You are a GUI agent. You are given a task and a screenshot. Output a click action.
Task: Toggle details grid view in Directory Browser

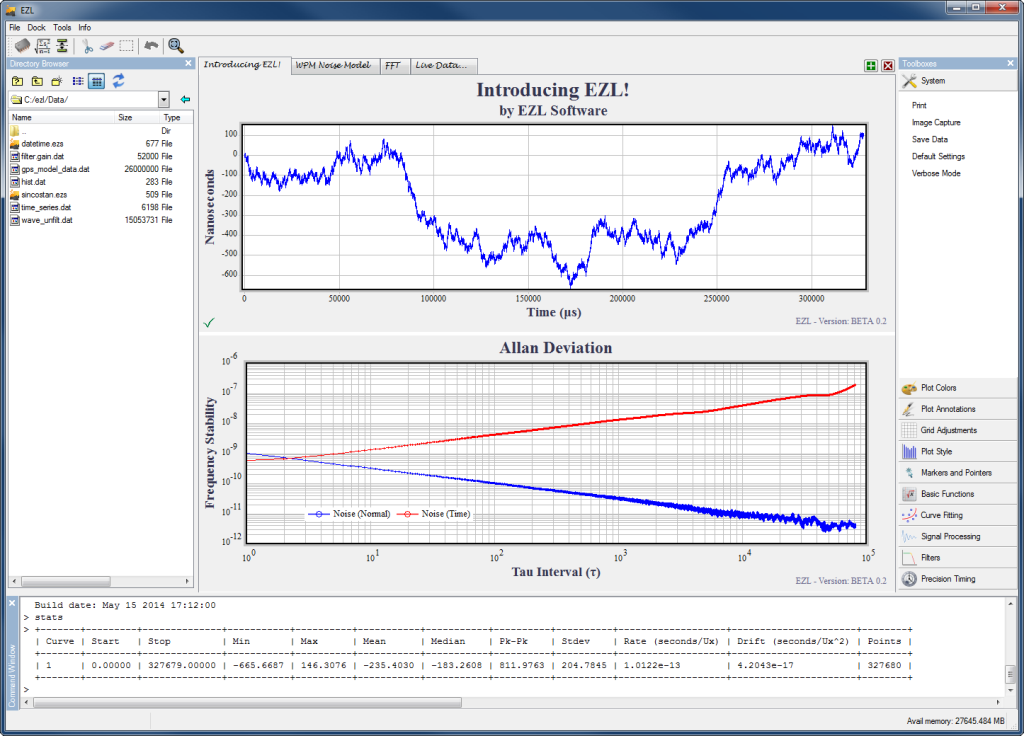tap(97, 81)
